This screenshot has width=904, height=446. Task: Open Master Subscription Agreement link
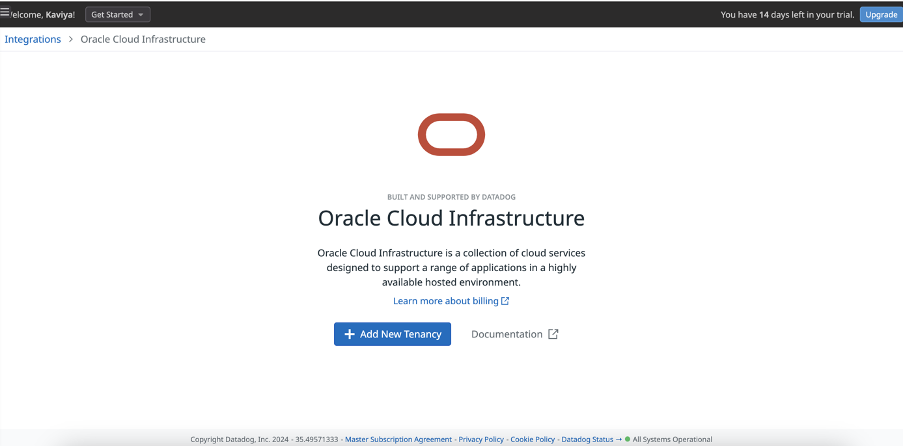[x=398, y=439]
